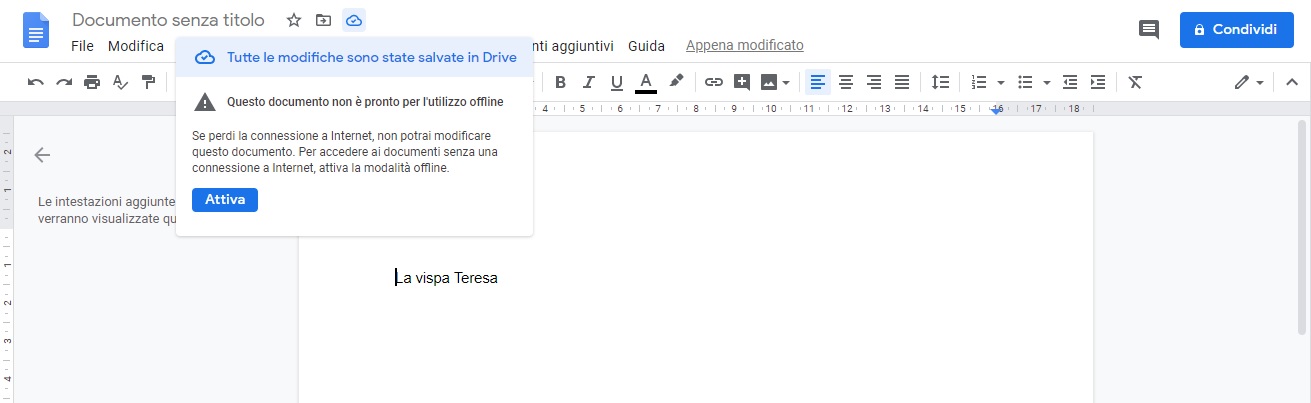Expand numbered list style arrow
Image resolution: width=1311 pixels, height=403 pixels.
(x=1001, y=82)
